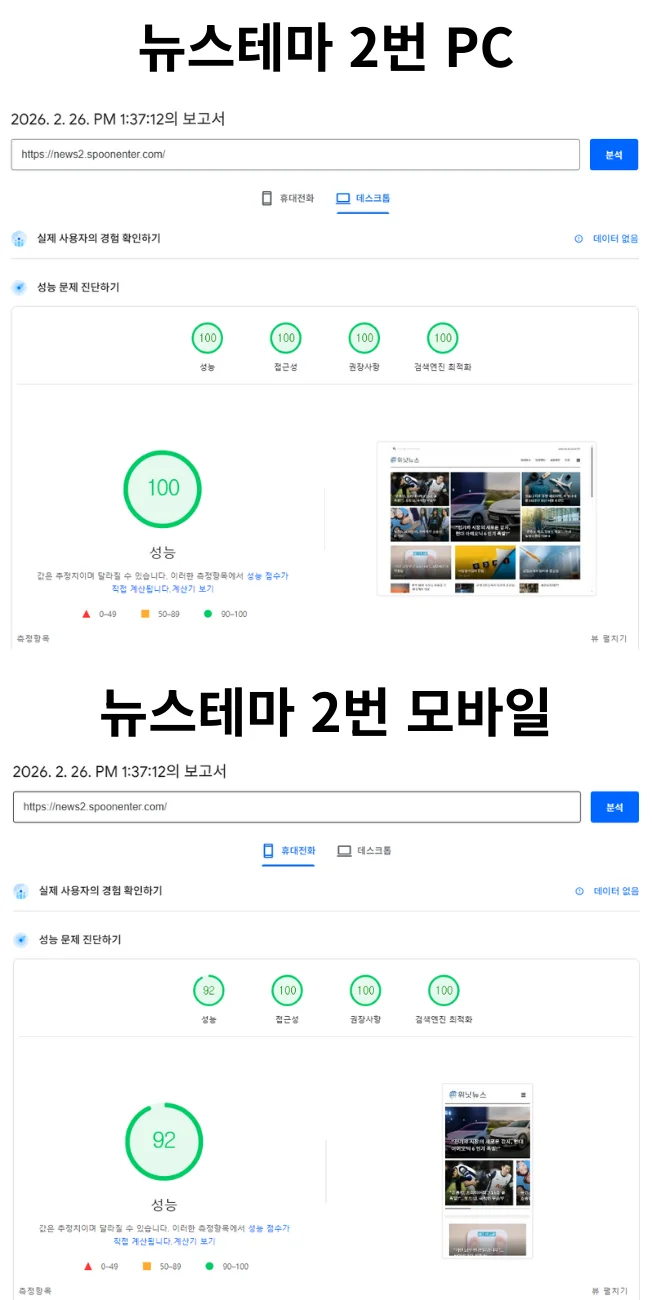Click 실제 사용자의 경험 확인하기 heading in PC report
The height and width of the screenshot is (1300, 652).
coord(98,239)
